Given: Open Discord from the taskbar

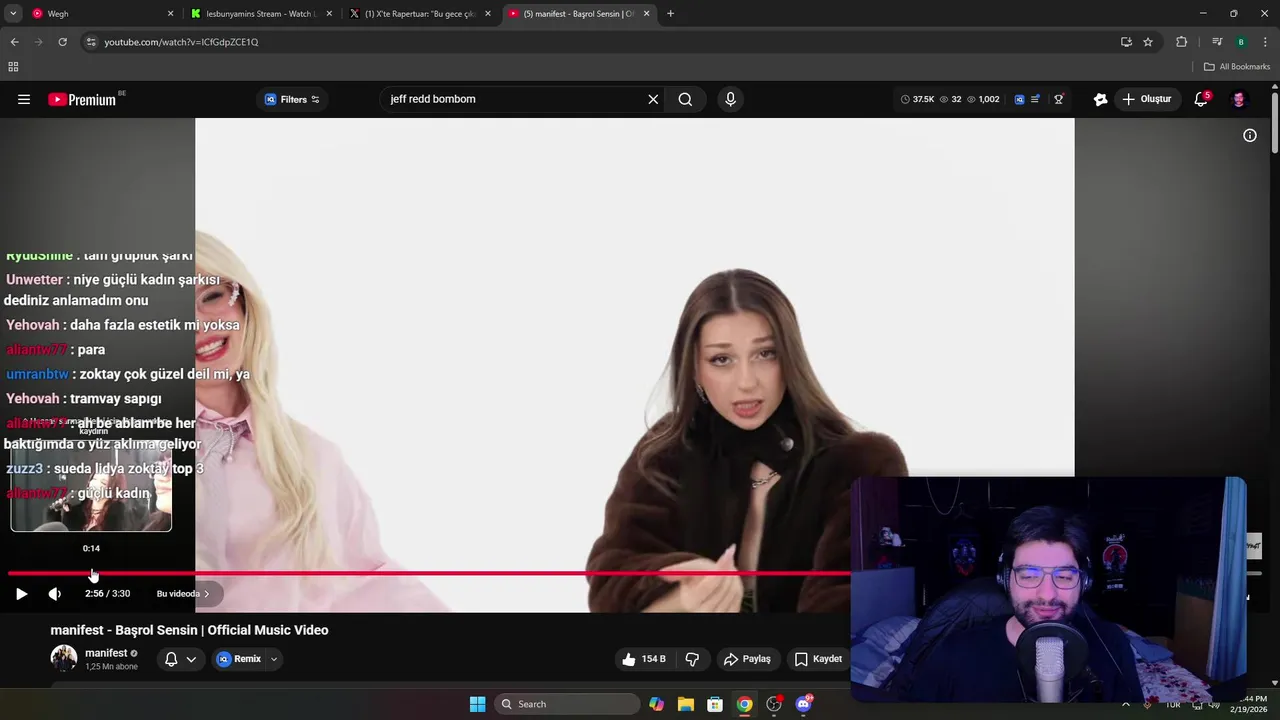Looking at the screenshot, I should click(803, 704).
